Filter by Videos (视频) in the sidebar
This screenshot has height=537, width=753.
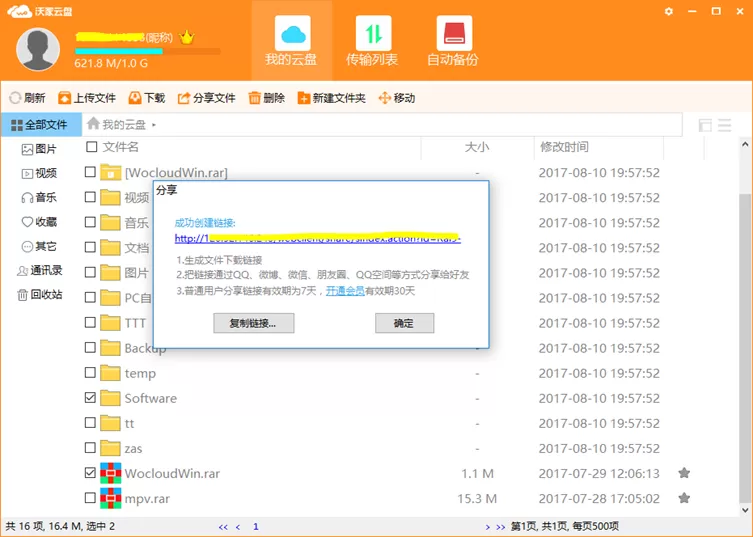click(39, 173)
